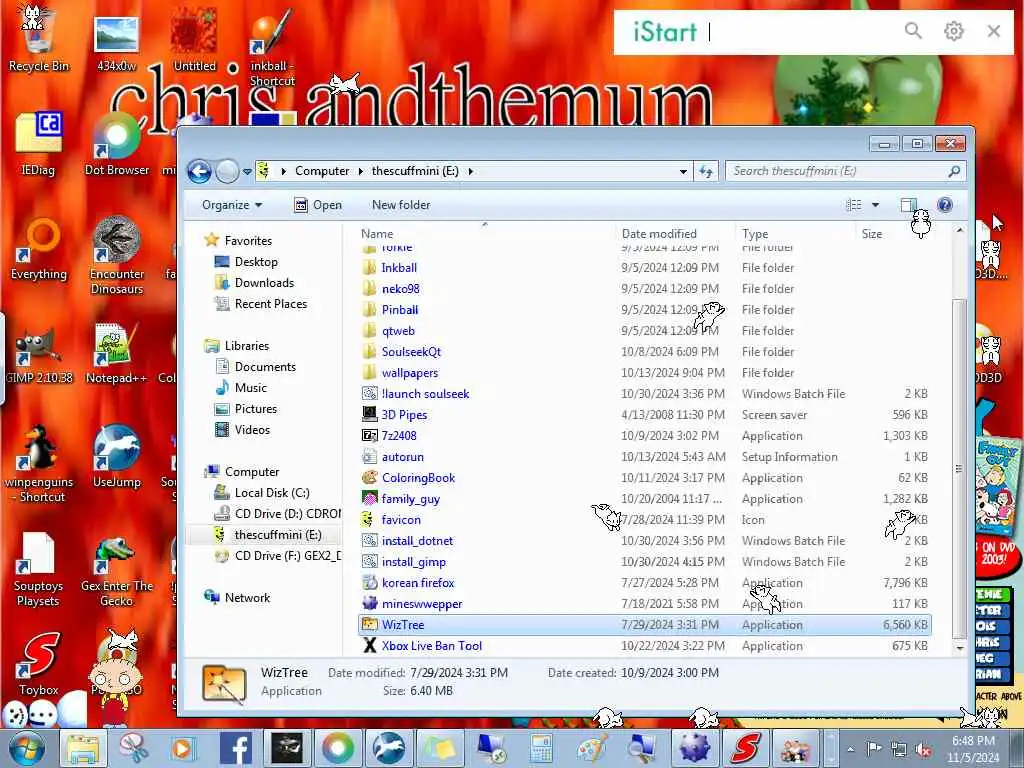The image size is (1024, 768).
Task: Close the iStart search bar
Action: [994, 31]
